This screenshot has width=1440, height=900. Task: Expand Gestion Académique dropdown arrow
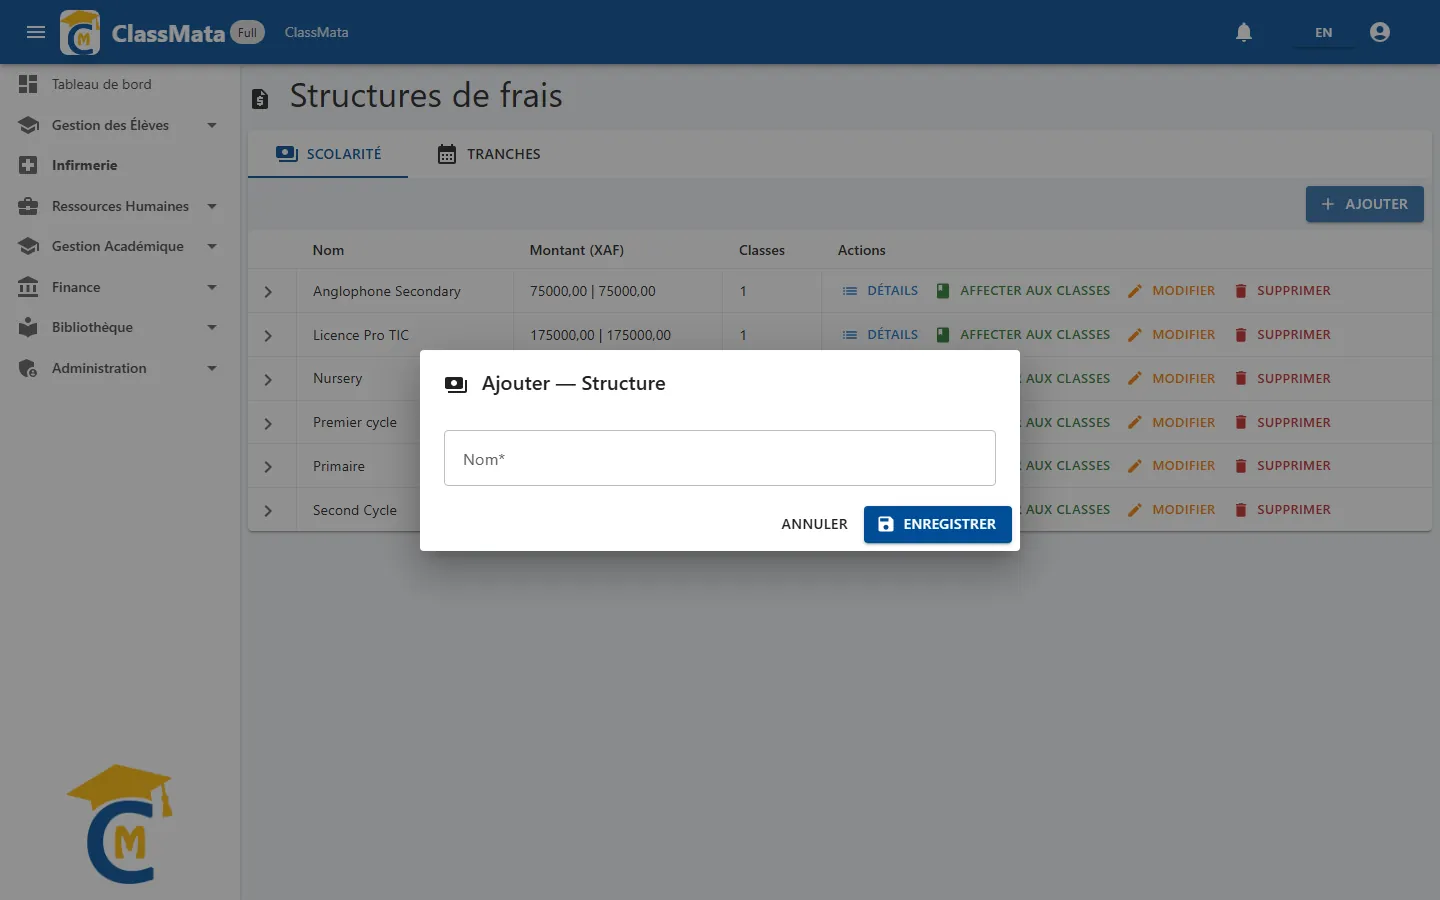point(212,246)
